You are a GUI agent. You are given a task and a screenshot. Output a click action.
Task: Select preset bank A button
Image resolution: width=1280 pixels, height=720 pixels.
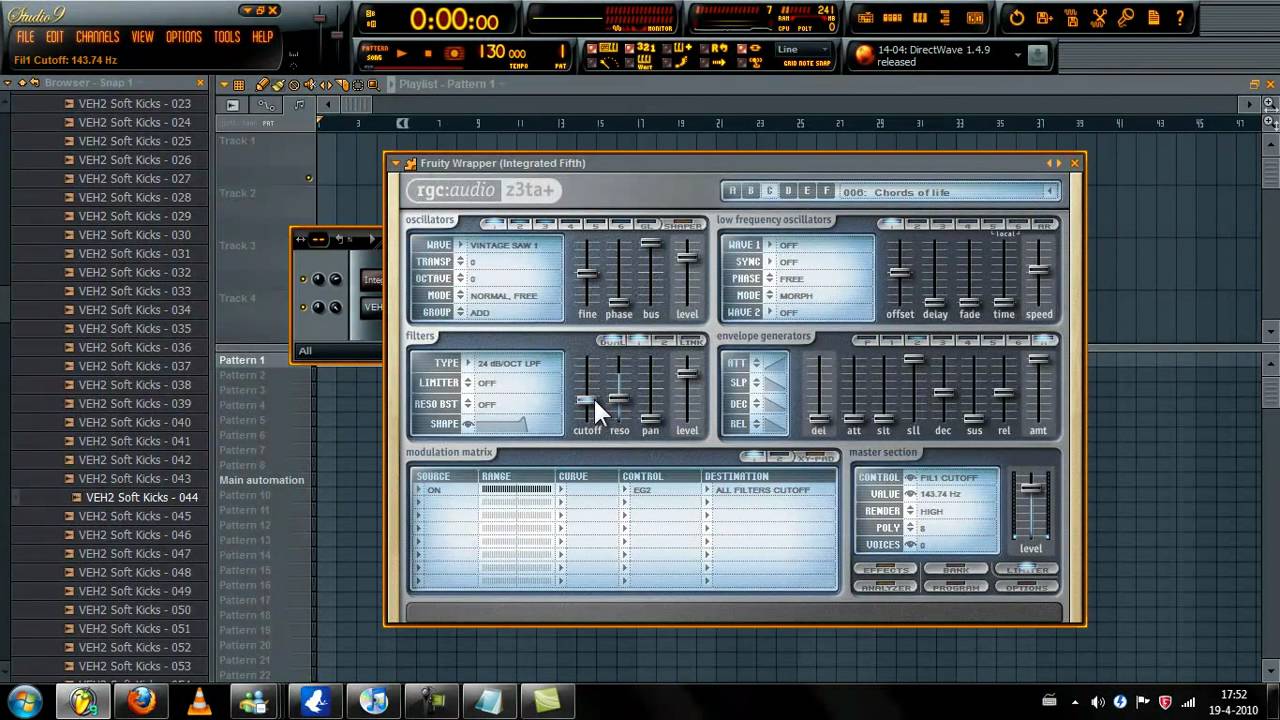click(x=732, y=191)
